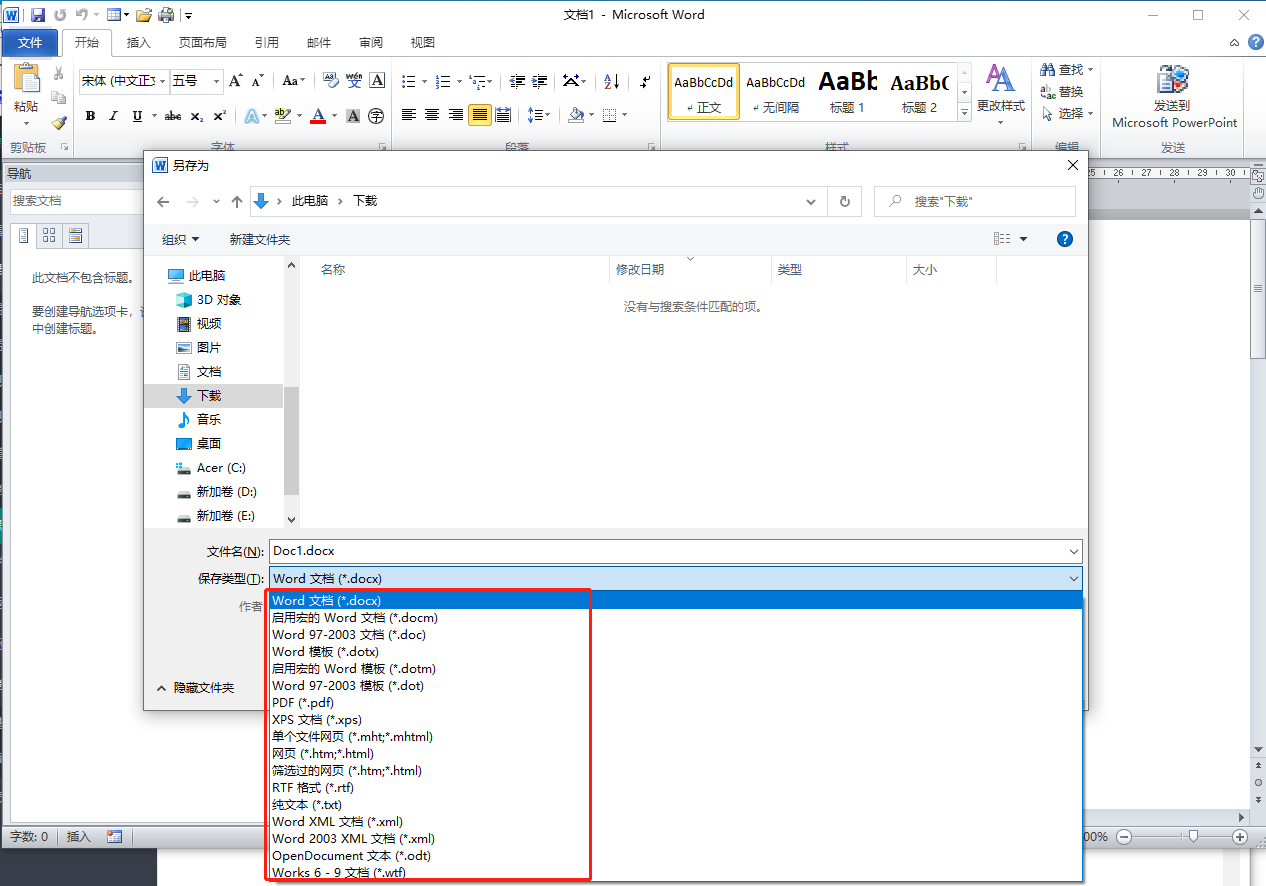Click the Sort A-Z icon

pos(612,81)
